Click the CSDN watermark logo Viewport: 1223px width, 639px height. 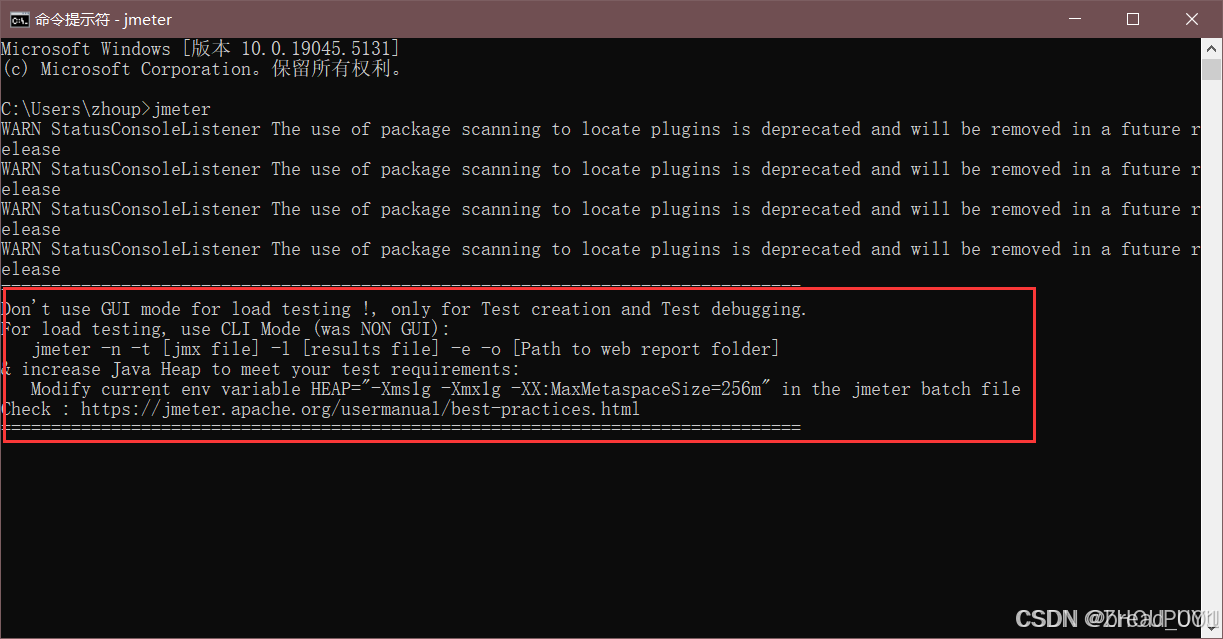pos(1046,618)
